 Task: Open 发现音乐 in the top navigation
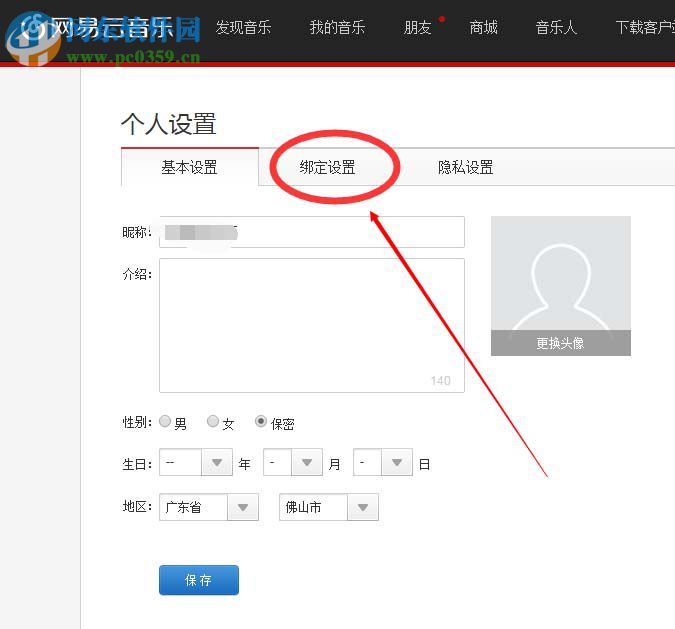243,28
